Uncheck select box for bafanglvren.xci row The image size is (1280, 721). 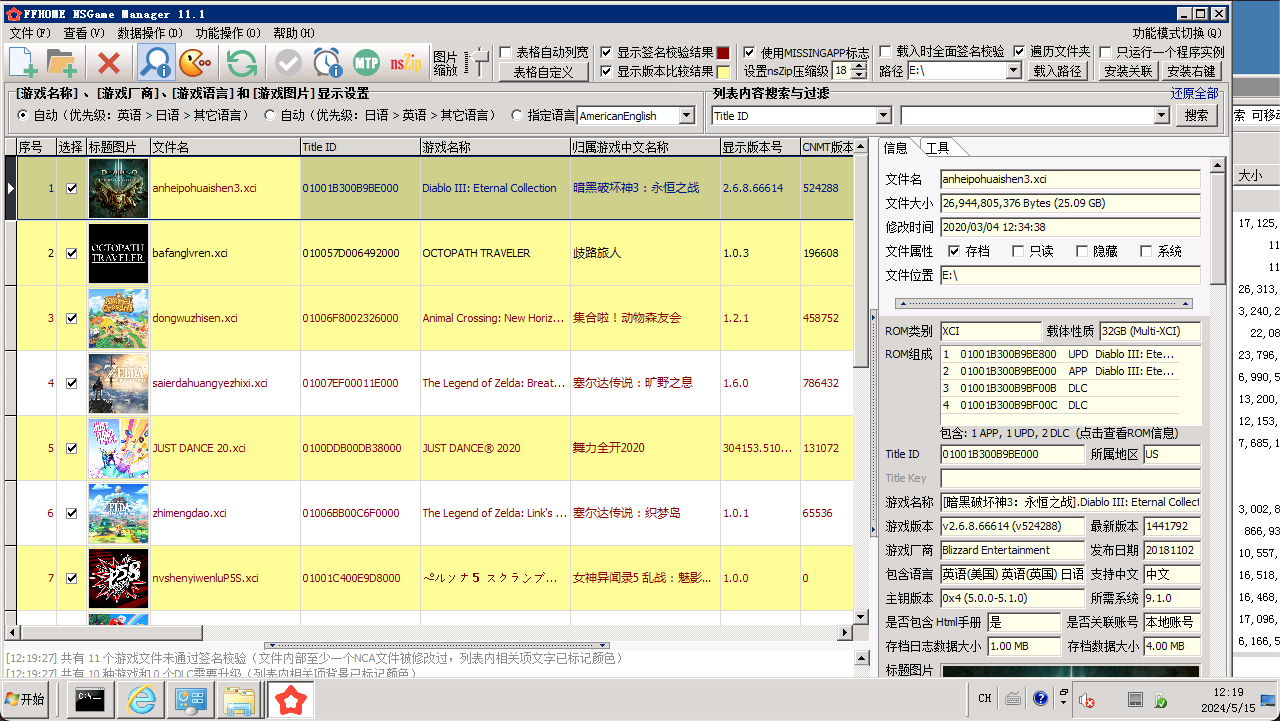point(71,253)
